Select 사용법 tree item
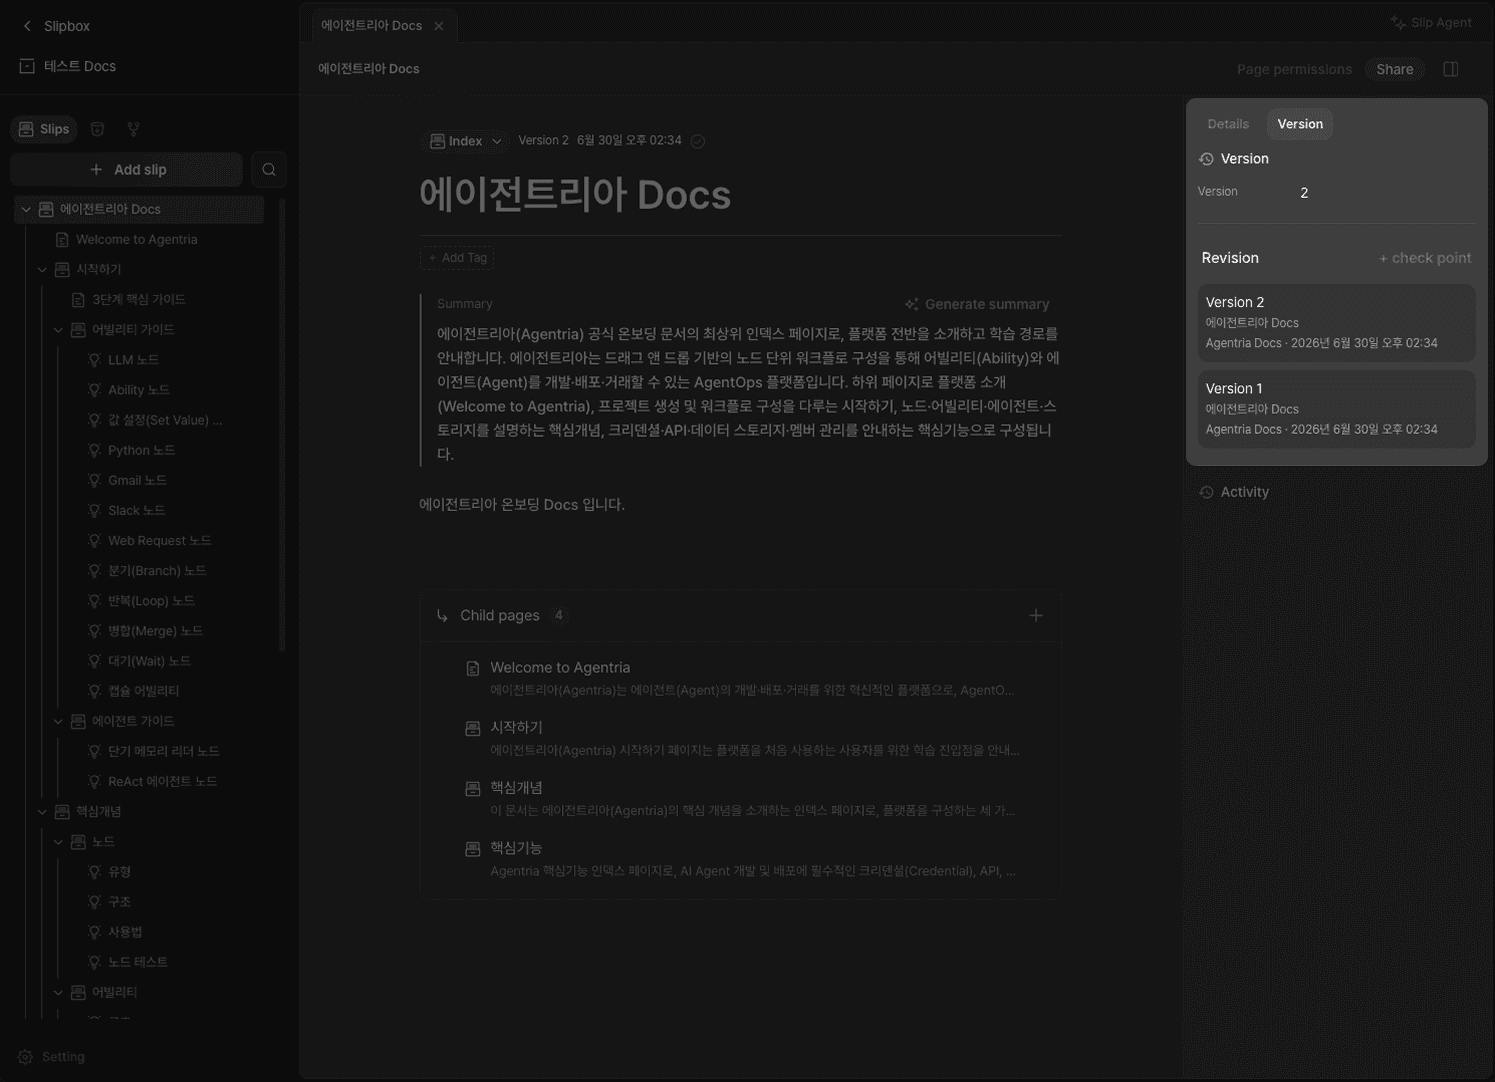The height and width of the screenshot is (1082, 1495). click(125, 932)
